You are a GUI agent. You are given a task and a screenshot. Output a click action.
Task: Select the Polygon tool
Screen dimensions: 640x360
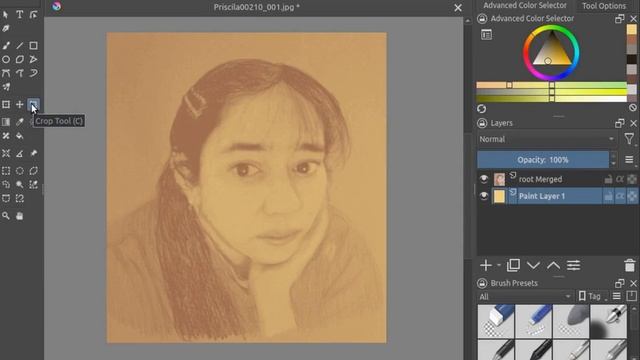click(20, 60)
